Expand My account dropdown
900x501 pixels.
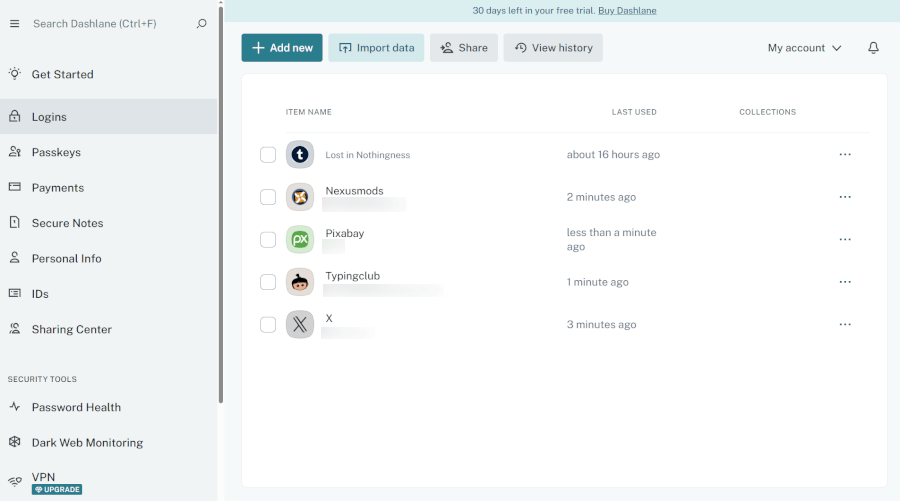804,48
